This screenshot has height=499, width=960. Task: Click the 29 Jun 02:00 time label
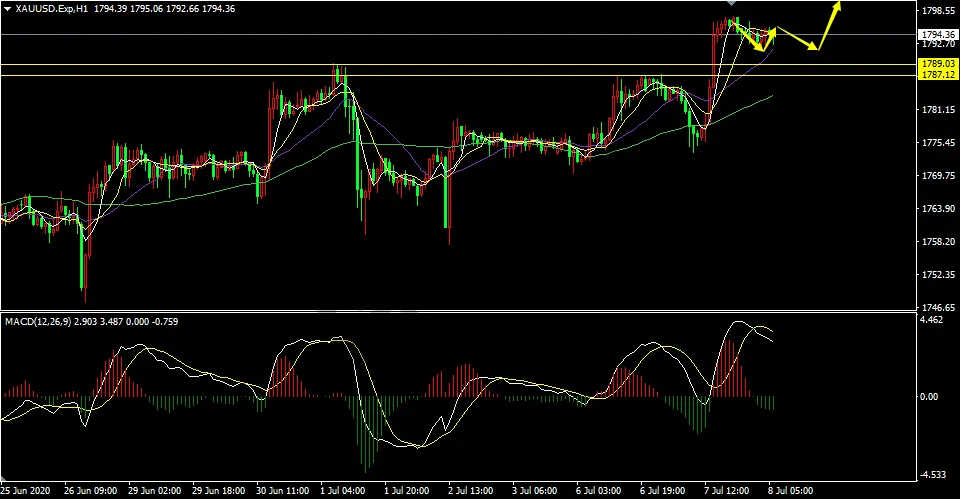click(155, 491)
